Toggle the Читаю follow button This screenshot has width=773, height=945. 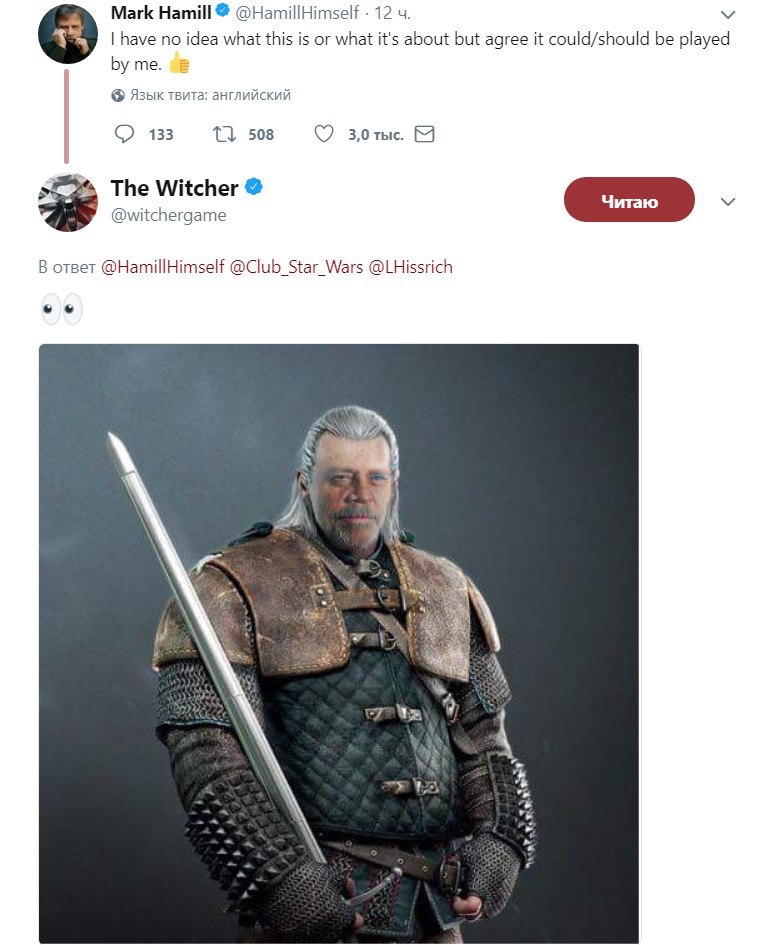pyautogui.click(x=629, y=201)
